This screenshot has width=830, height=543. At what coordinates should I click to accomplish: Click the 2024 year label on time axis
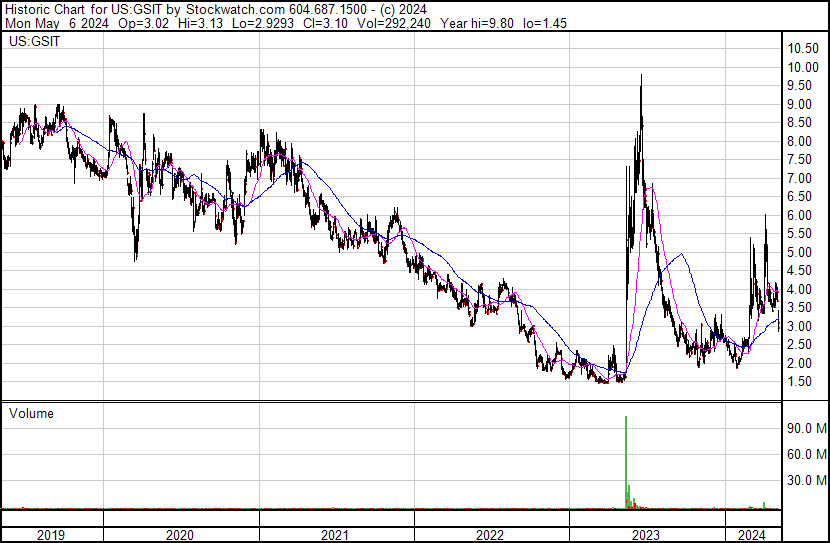click(752, 535)
